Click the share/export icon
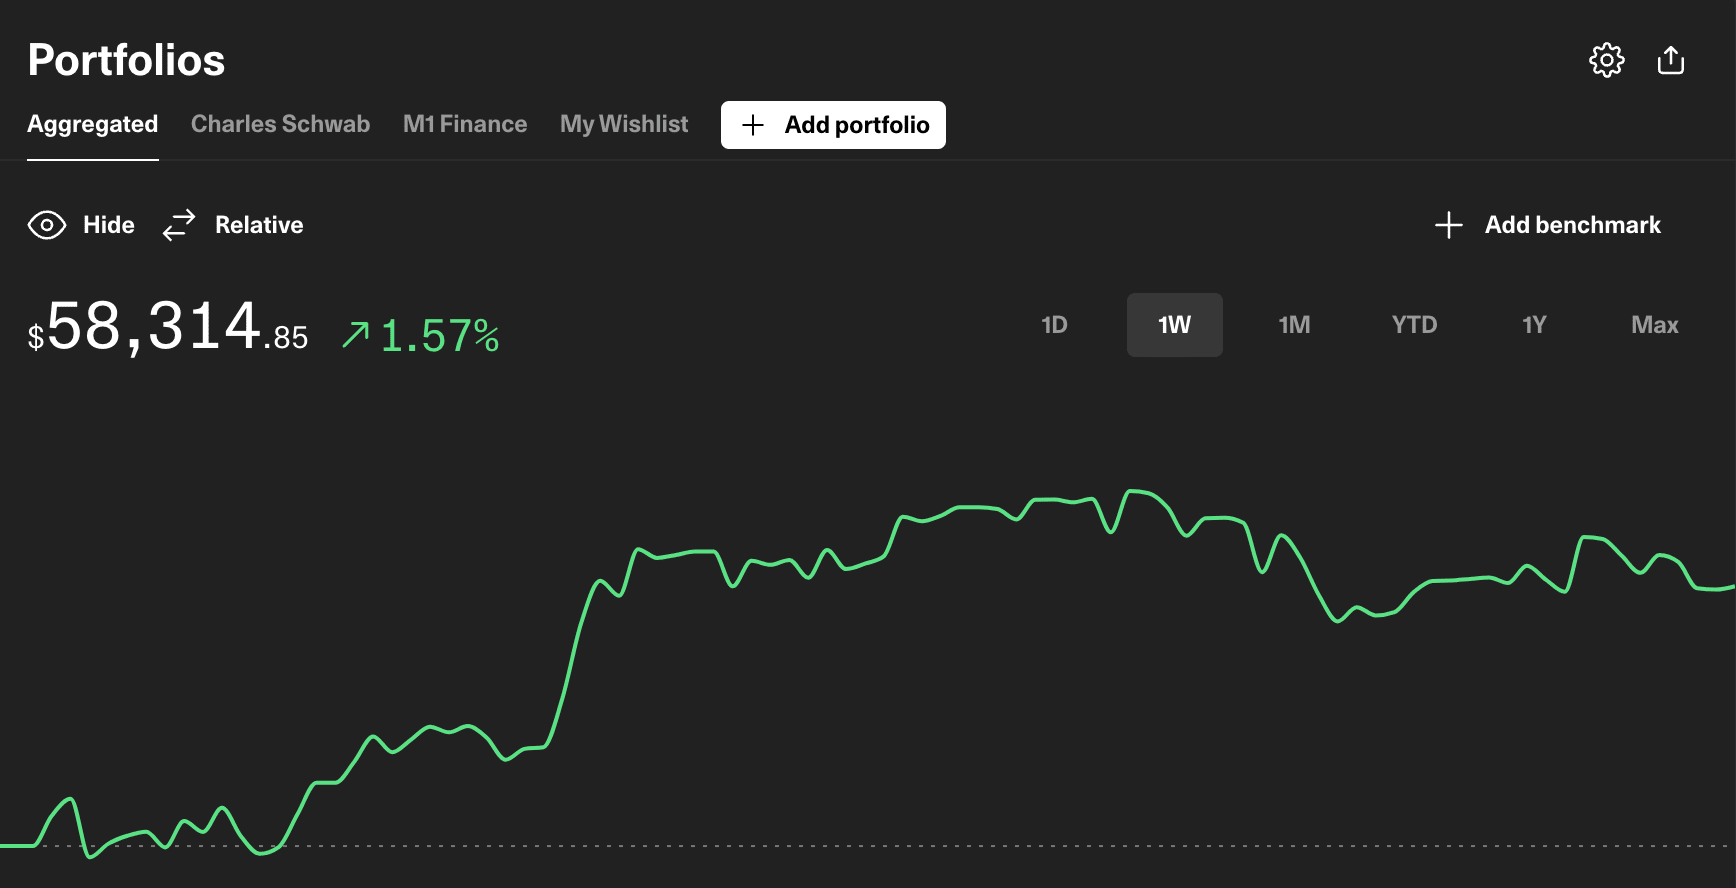Image resolution: width=1736 pixels, height=888 pixels. [1670, 60]
